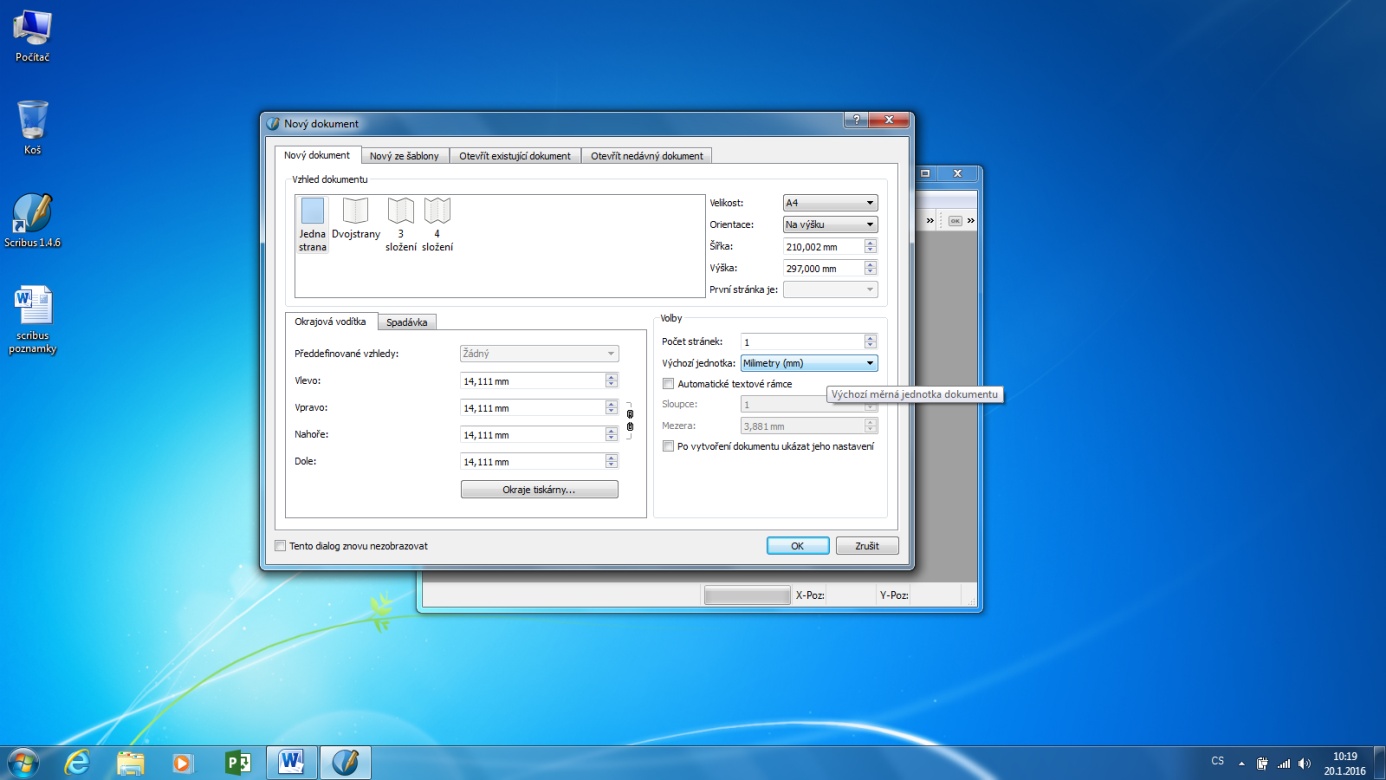Click the Vpravo margin field
The image size is (1386, 780).
[x=532, y=408]
